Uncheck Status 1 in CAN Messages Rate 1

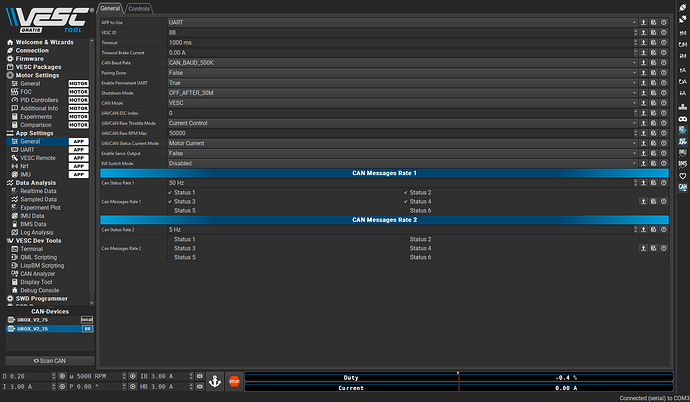pyautogui.click(x=172, y=192)
